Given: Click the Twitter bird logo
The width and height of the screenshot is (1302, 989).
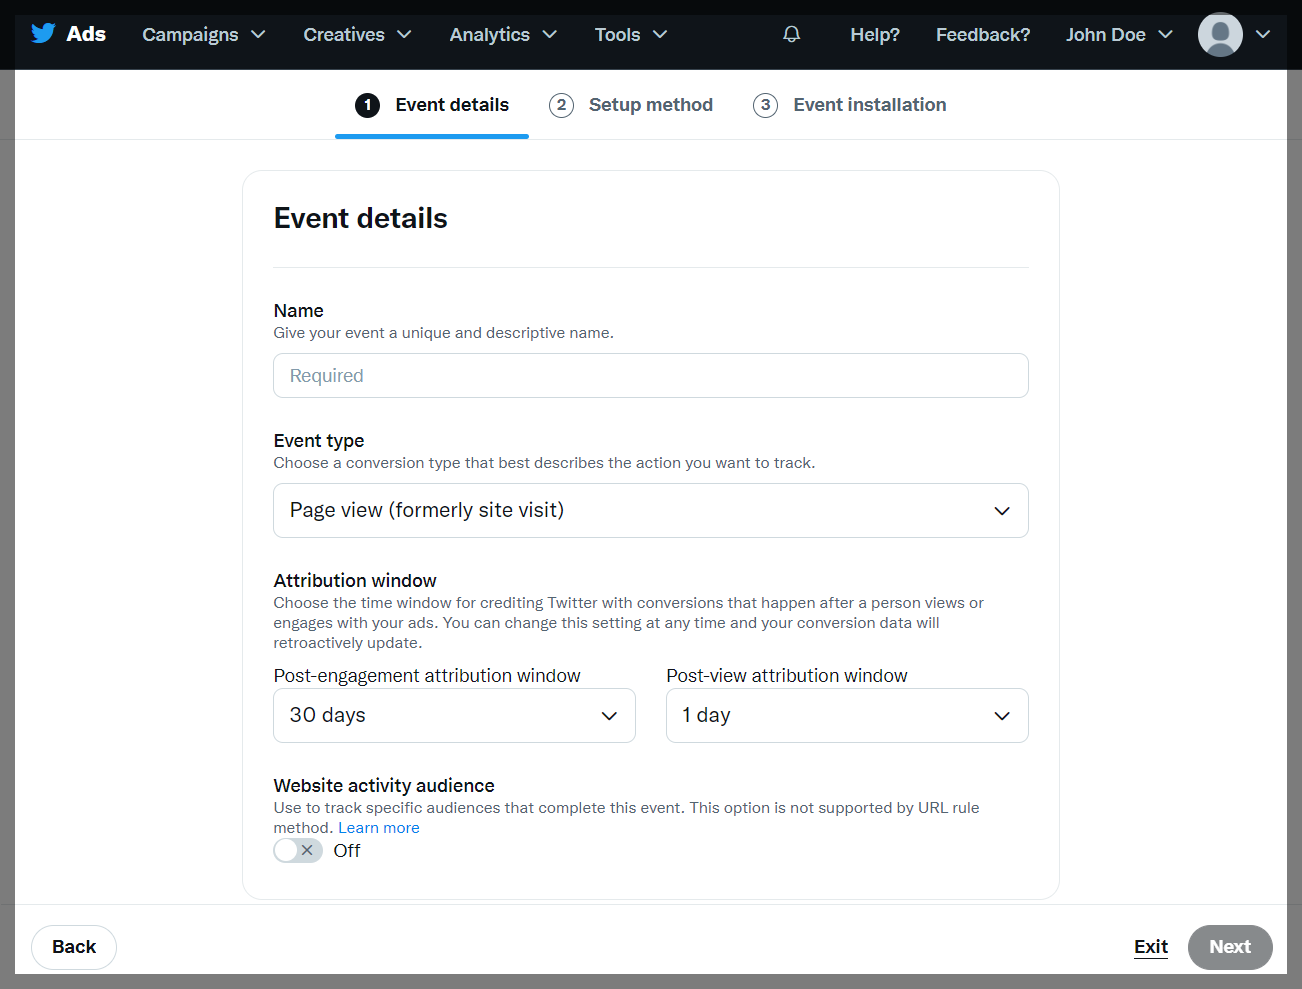Looking at the screenshot, I should (43, 34).
